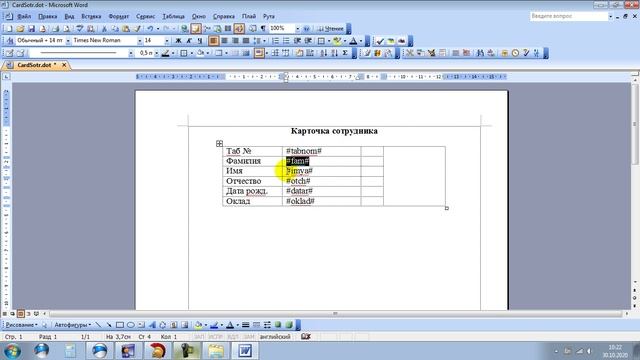Save the document with floppy icon
640x360 pixels.
(31, 29)
